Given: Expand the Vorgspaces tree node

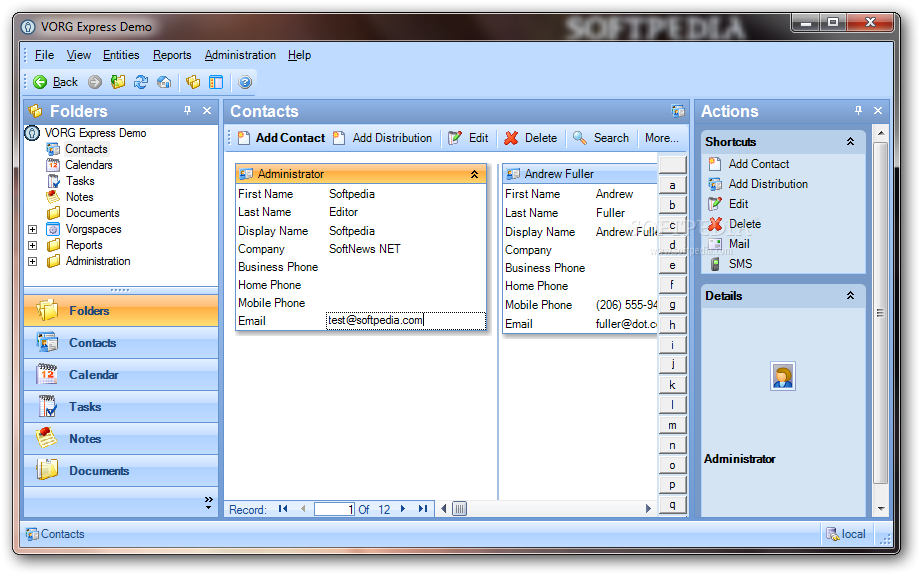Looking at the screenshot, I should [x=33, y=229].
